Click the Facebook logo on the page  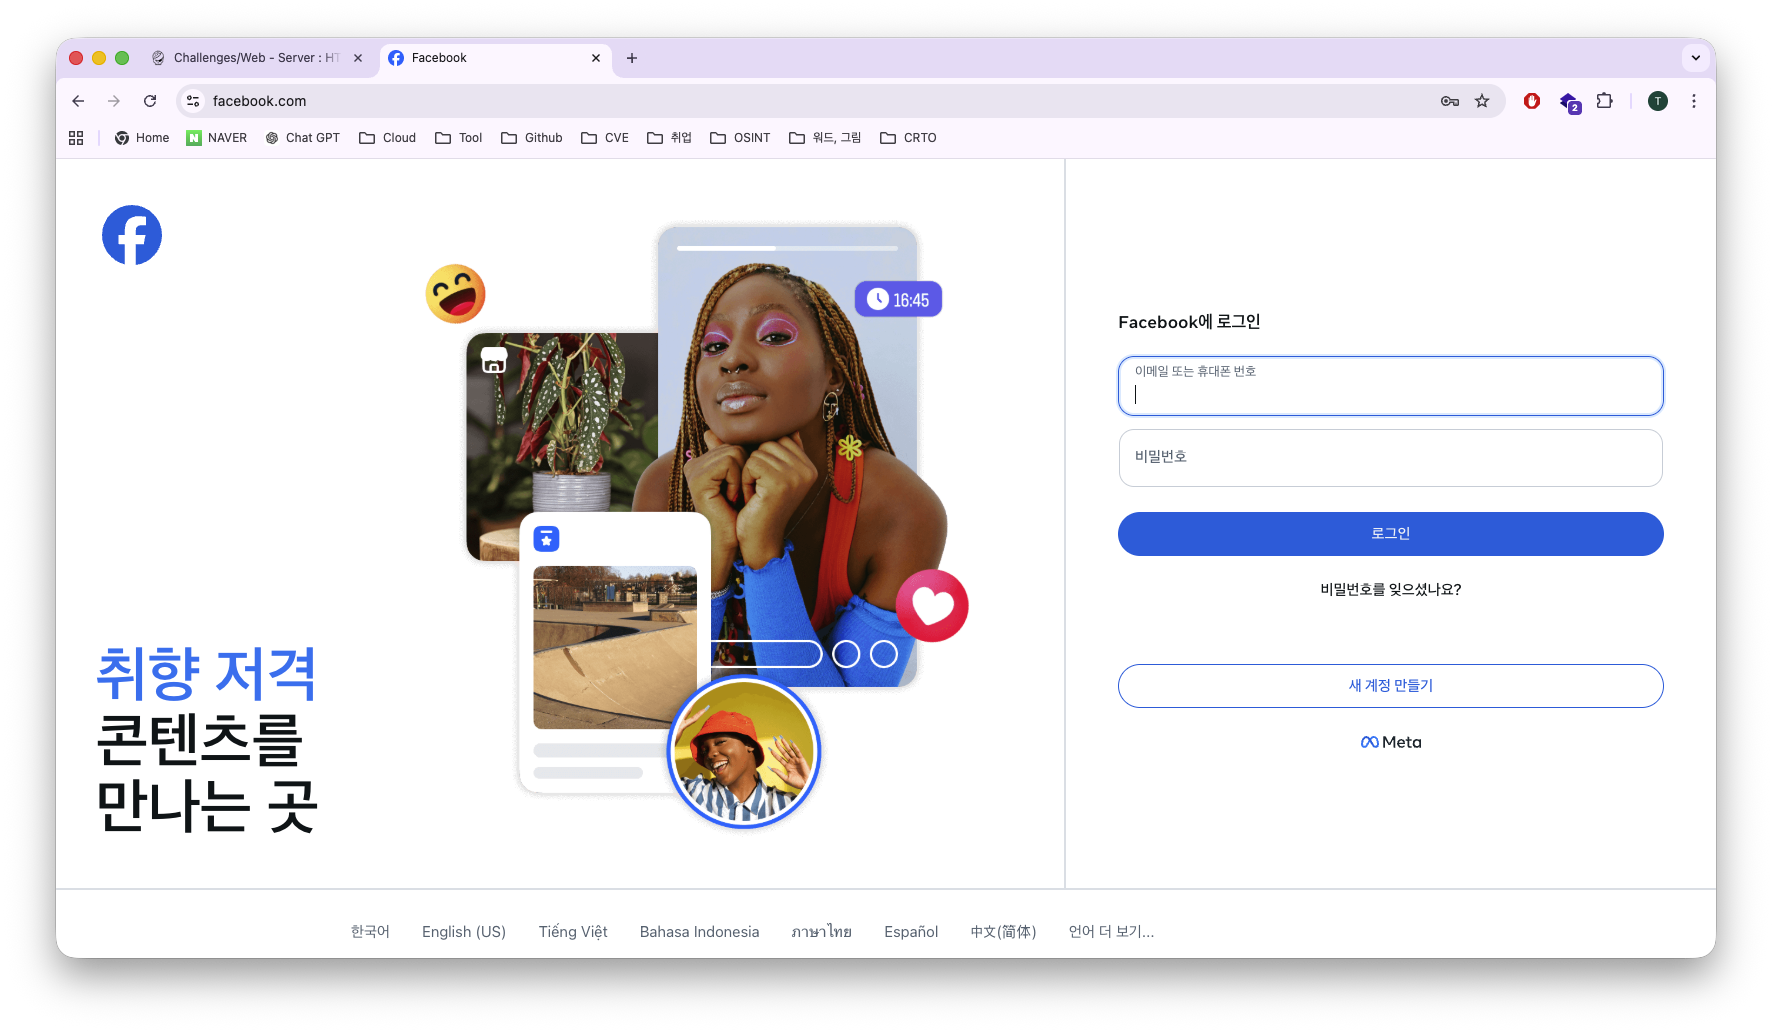[132, 235]
